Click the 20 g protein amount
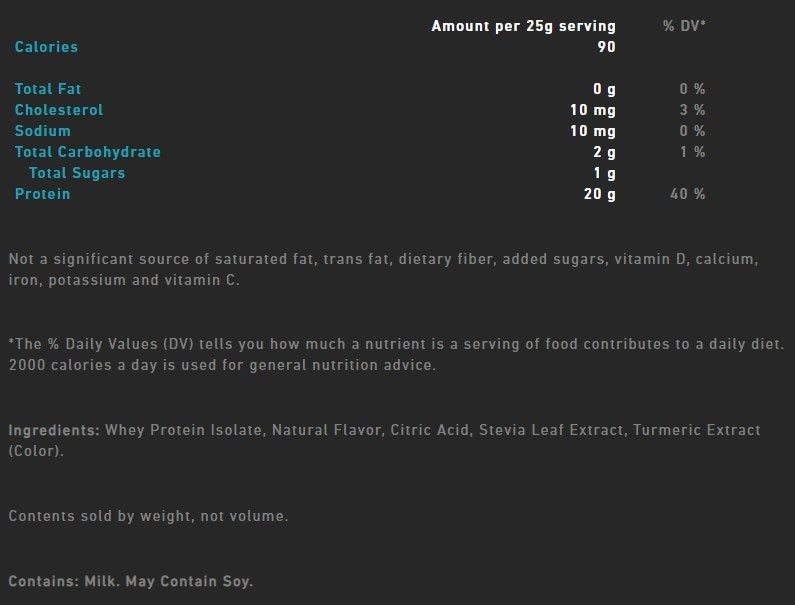Viewport: 795px width, 605px height. [599, 194]
